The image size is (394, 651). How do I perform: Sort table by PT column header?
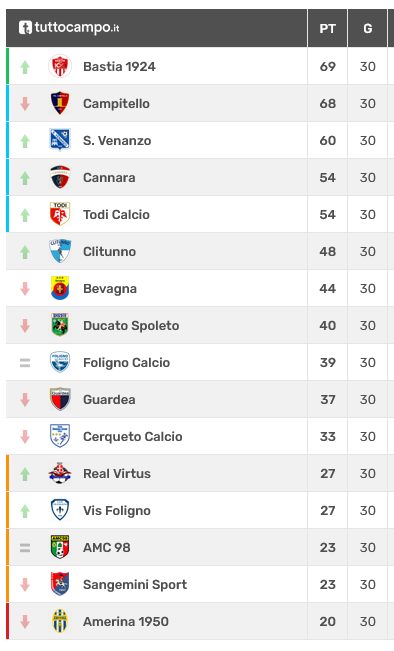327,28
